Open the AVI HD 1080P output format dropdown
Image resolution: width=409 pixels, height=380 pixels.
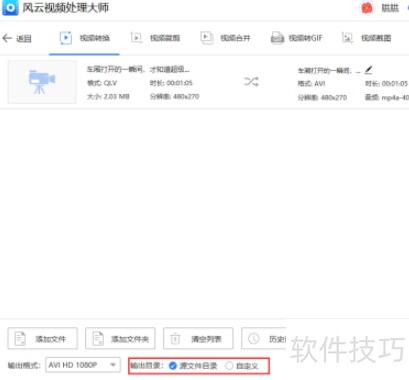(x=83, y=365)
